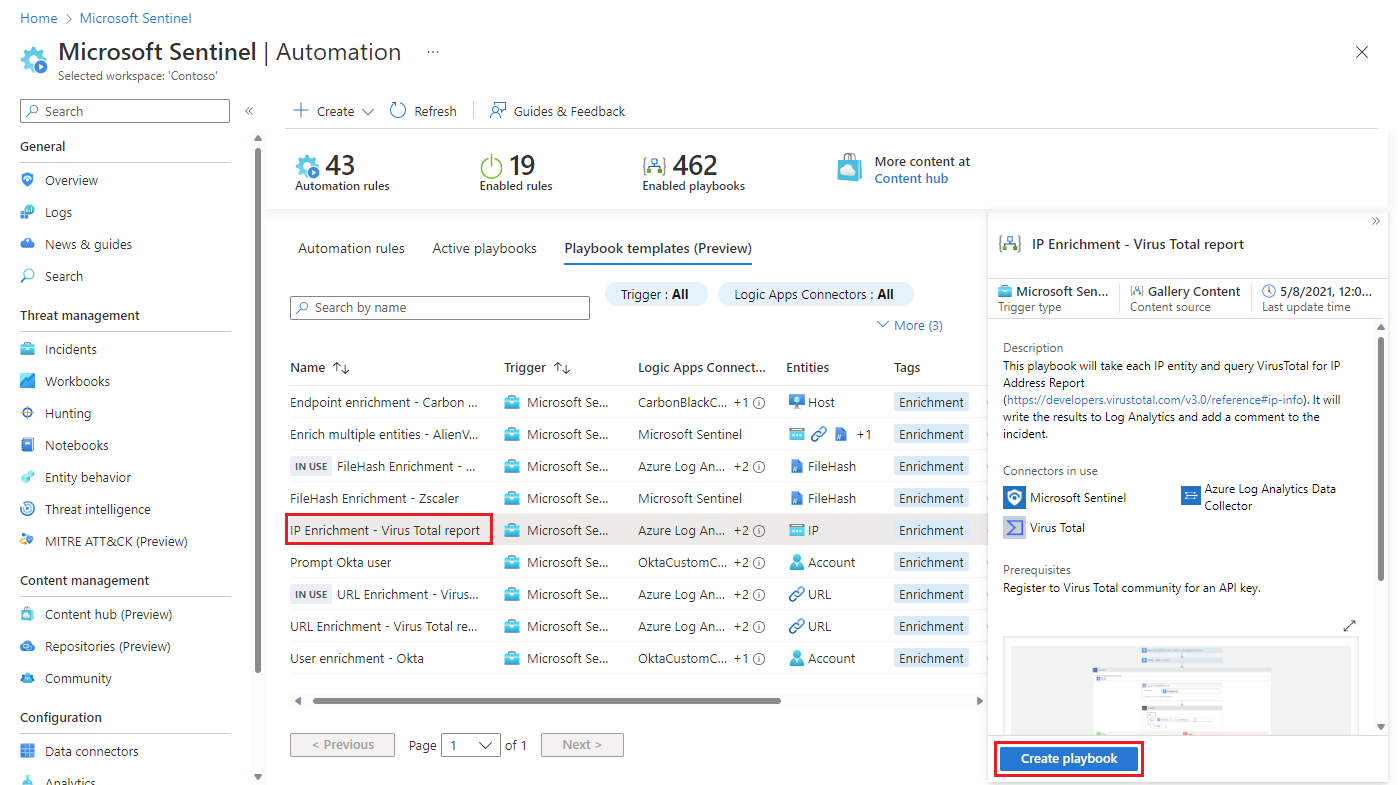Open the Content hub link
Screen dimensions: 1398x785
[911, 179]
